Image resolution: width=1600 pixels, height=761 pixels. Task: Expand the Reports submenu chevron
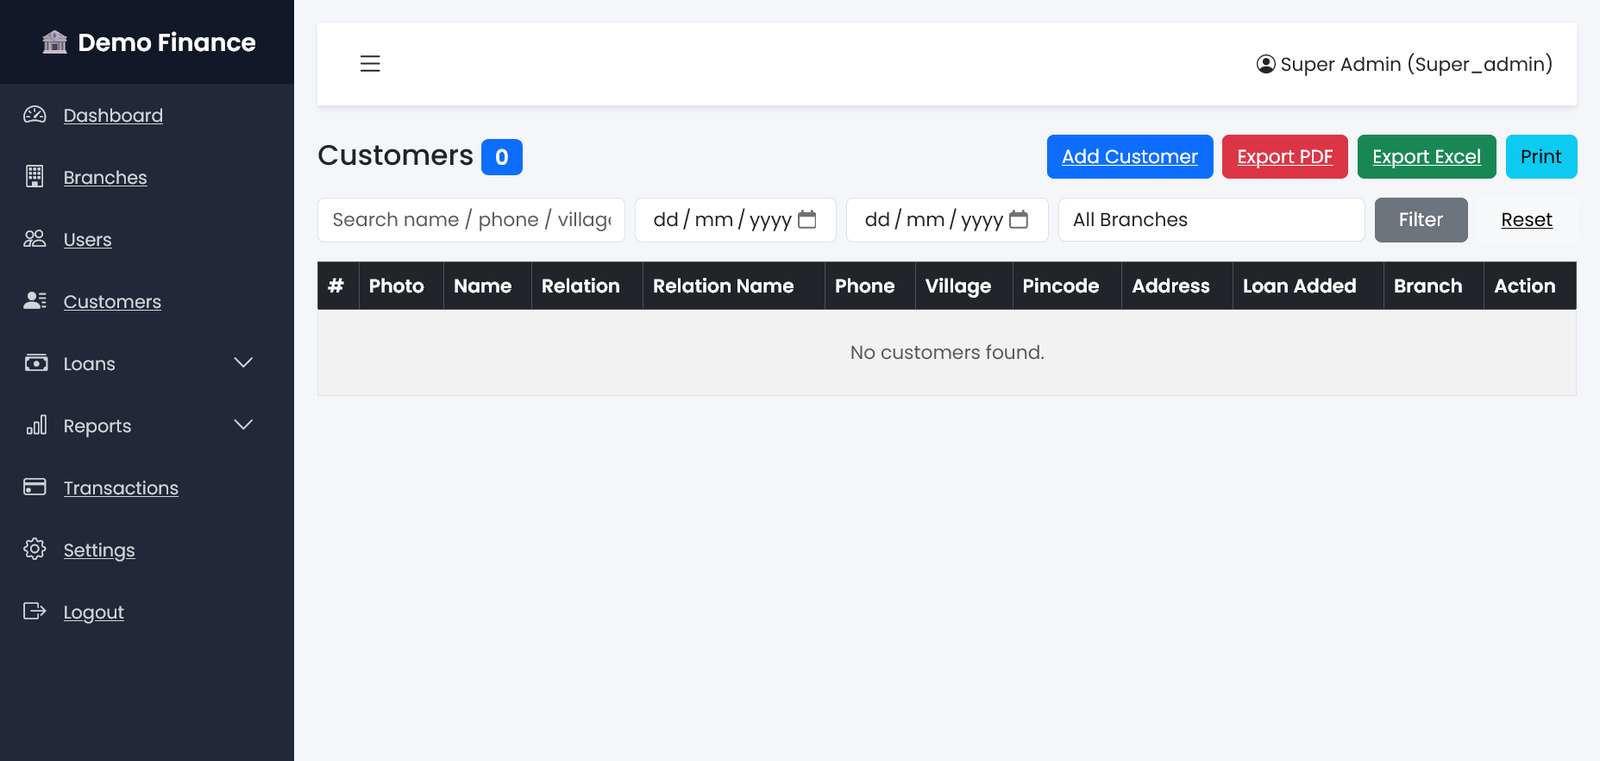click(x=243, y=424)
